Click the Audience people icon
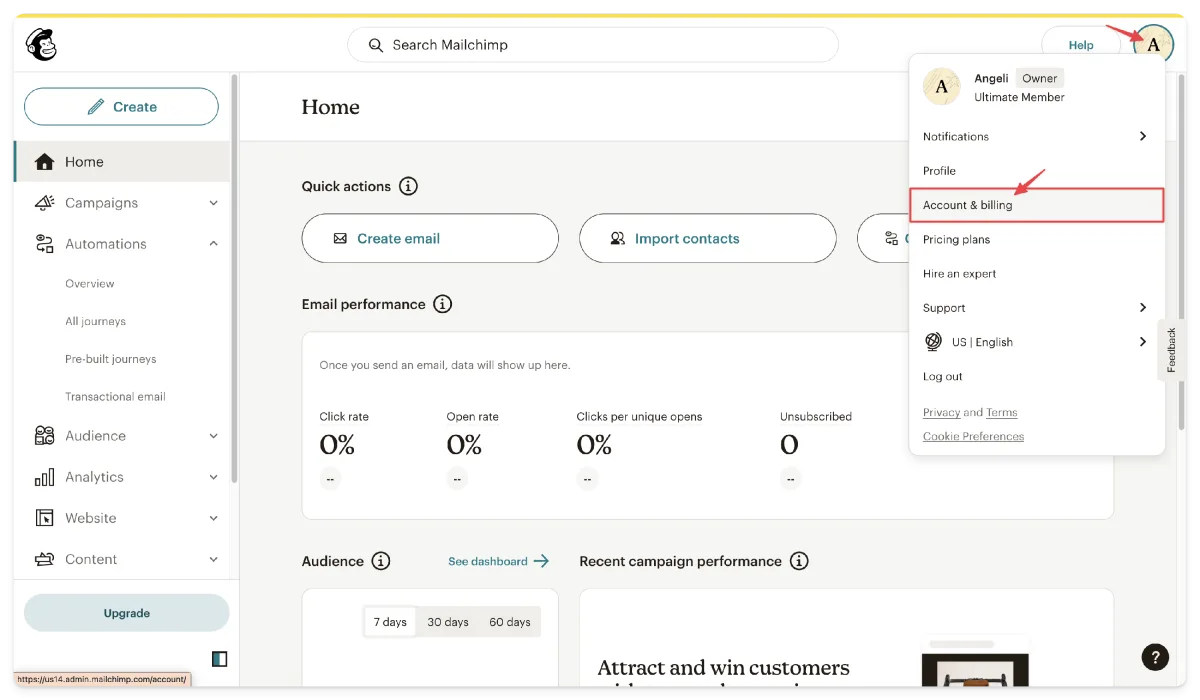Screen dimensions: 1200x700 click(44, 436)
